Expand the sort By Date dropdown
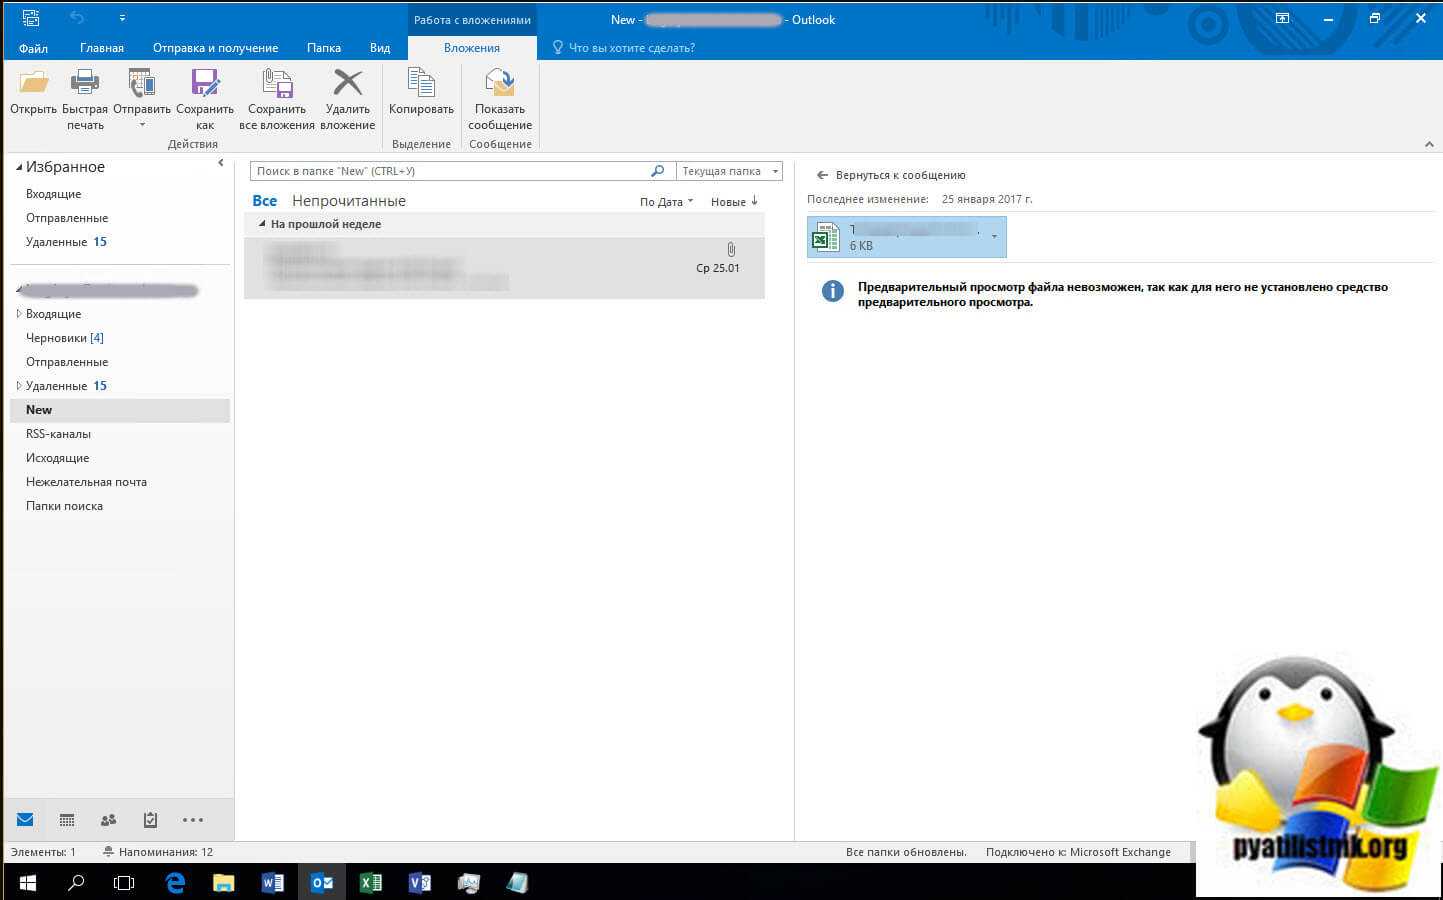The height and width of the screenshot is (900, 1443). pos(666,202)
